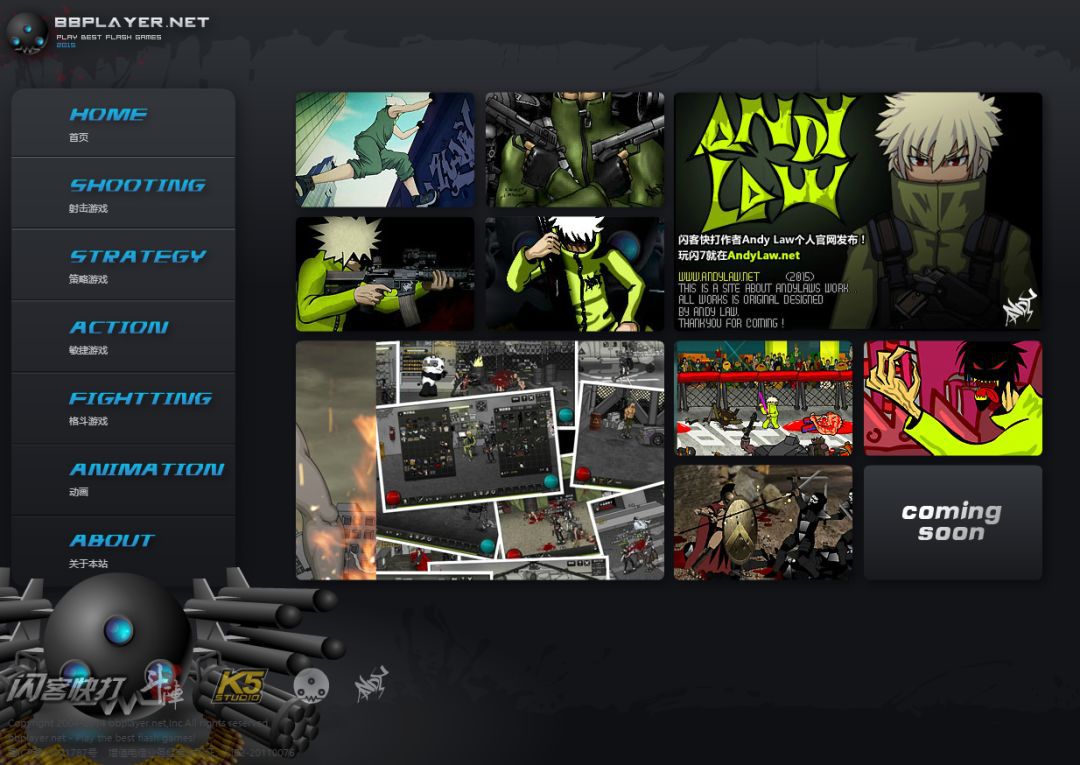The height and width of the screenshot is (765, 1080).
Task: Click the gray skull icon in the footer
Action: point(311,685)
